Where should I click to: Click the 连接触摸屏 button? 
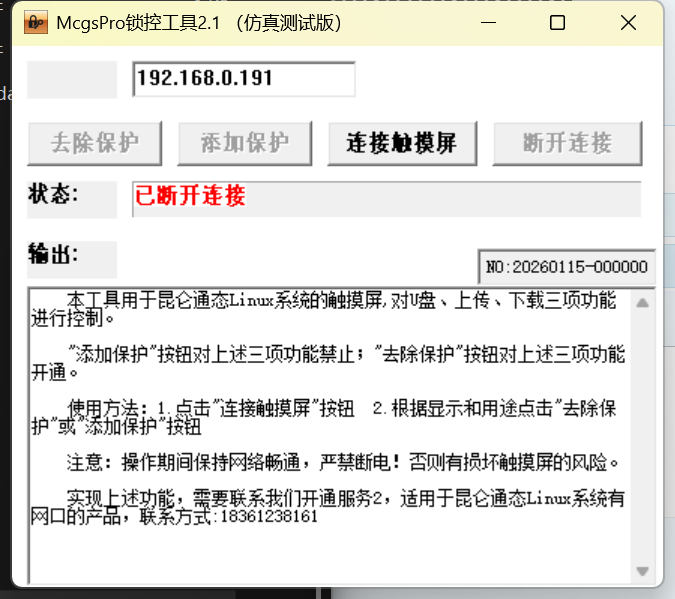click(401, 143)
